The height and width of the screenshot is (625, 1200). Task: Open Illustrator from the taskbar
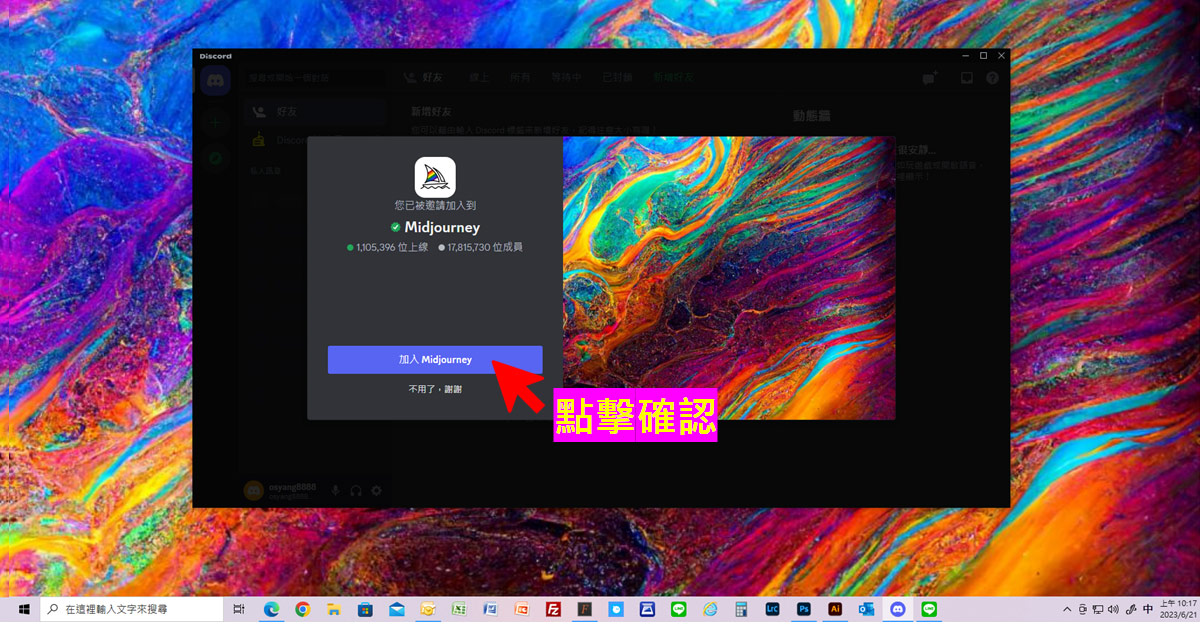pos(835,609)
